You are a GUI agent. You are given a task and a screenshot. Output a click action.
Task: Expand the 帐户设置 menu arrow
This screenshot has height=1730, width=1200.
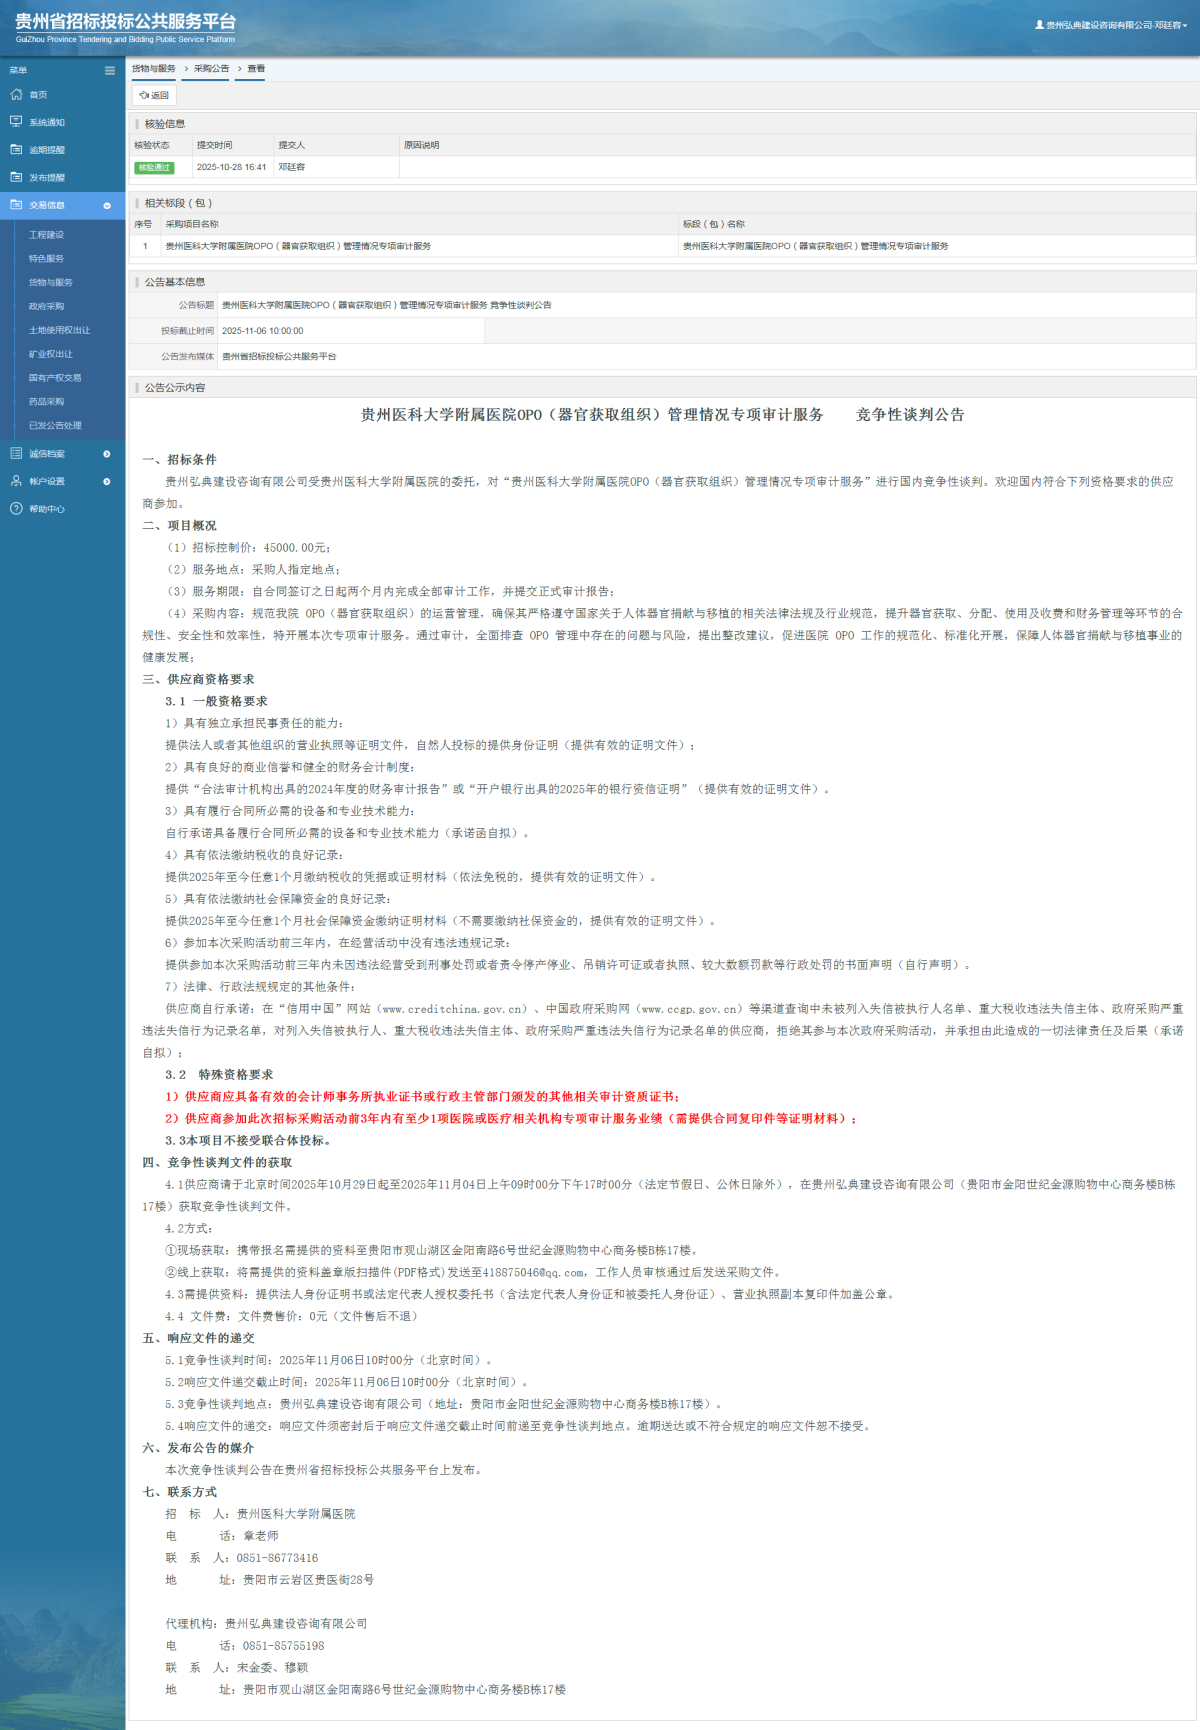tap(107, 482)
